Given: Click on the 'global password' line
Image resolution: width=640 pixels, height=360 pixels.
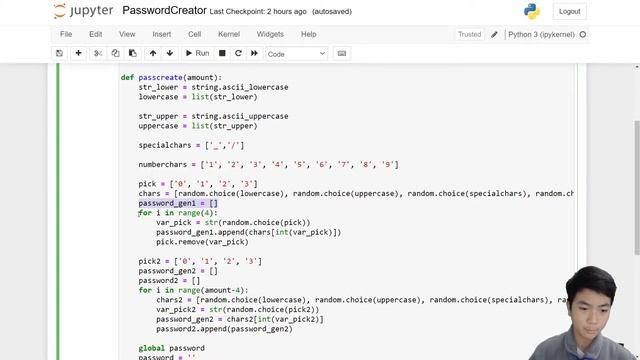Looking at the screenshot, I should pyautogui.click(x=171, y=348).
